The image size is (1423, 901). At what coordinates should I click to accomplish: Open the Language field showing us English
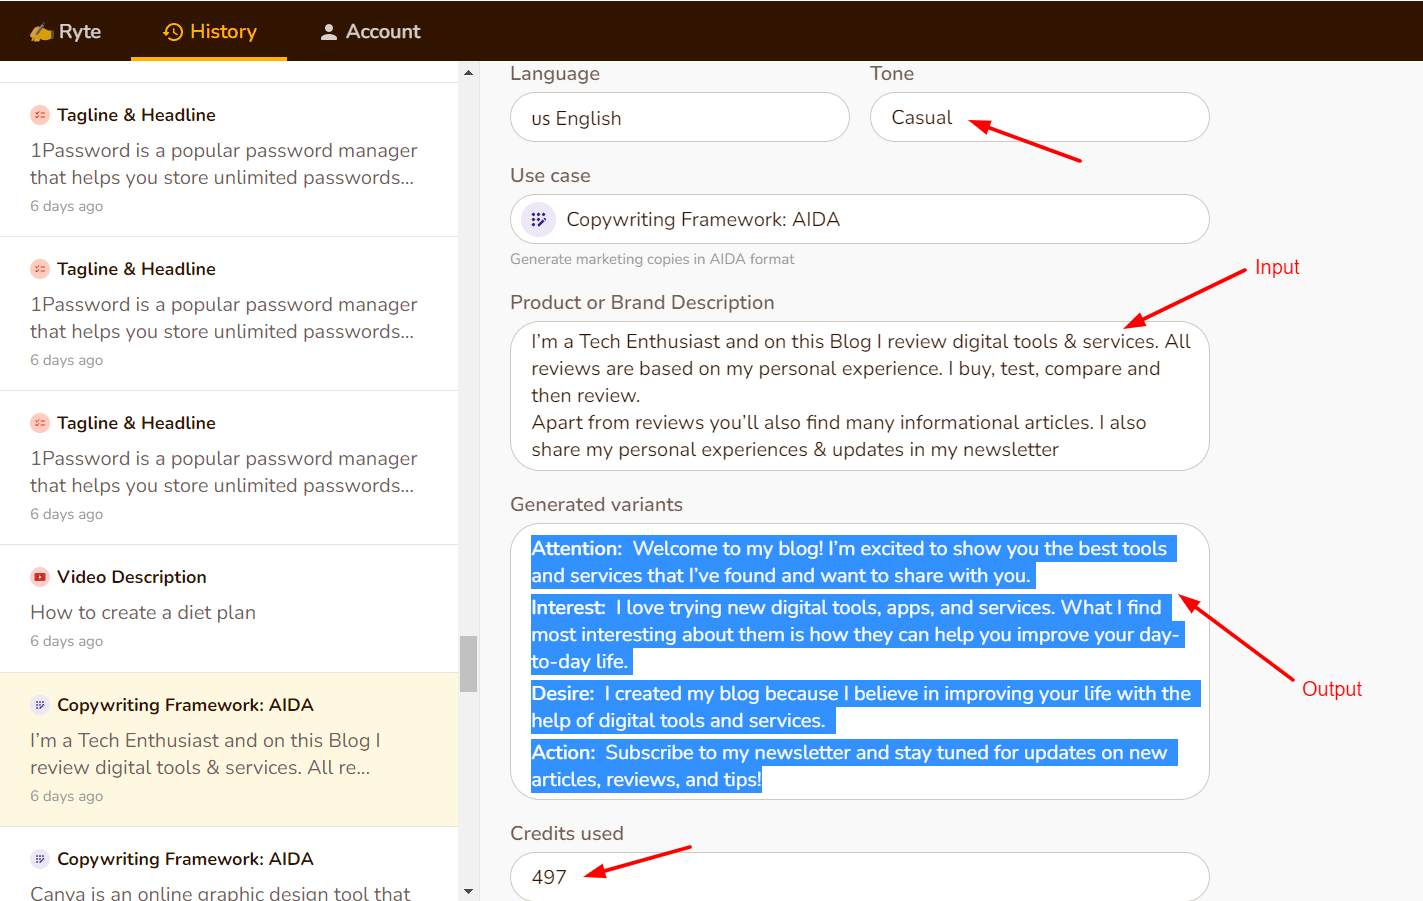coord(679,118)
